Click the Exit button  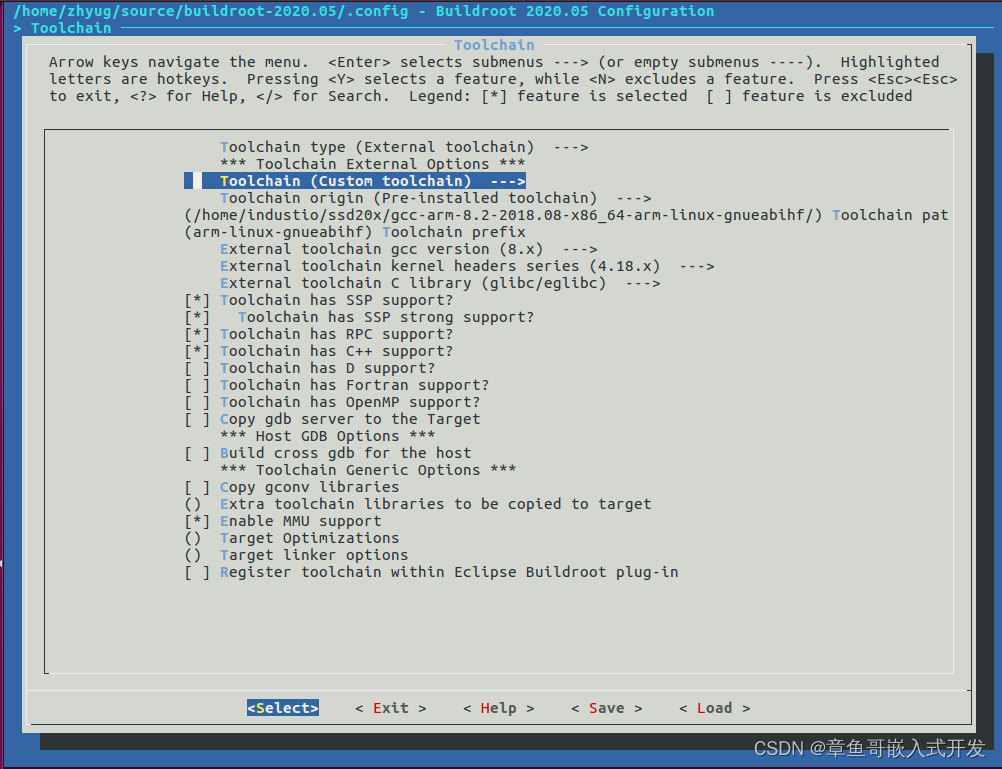point(390,708)
